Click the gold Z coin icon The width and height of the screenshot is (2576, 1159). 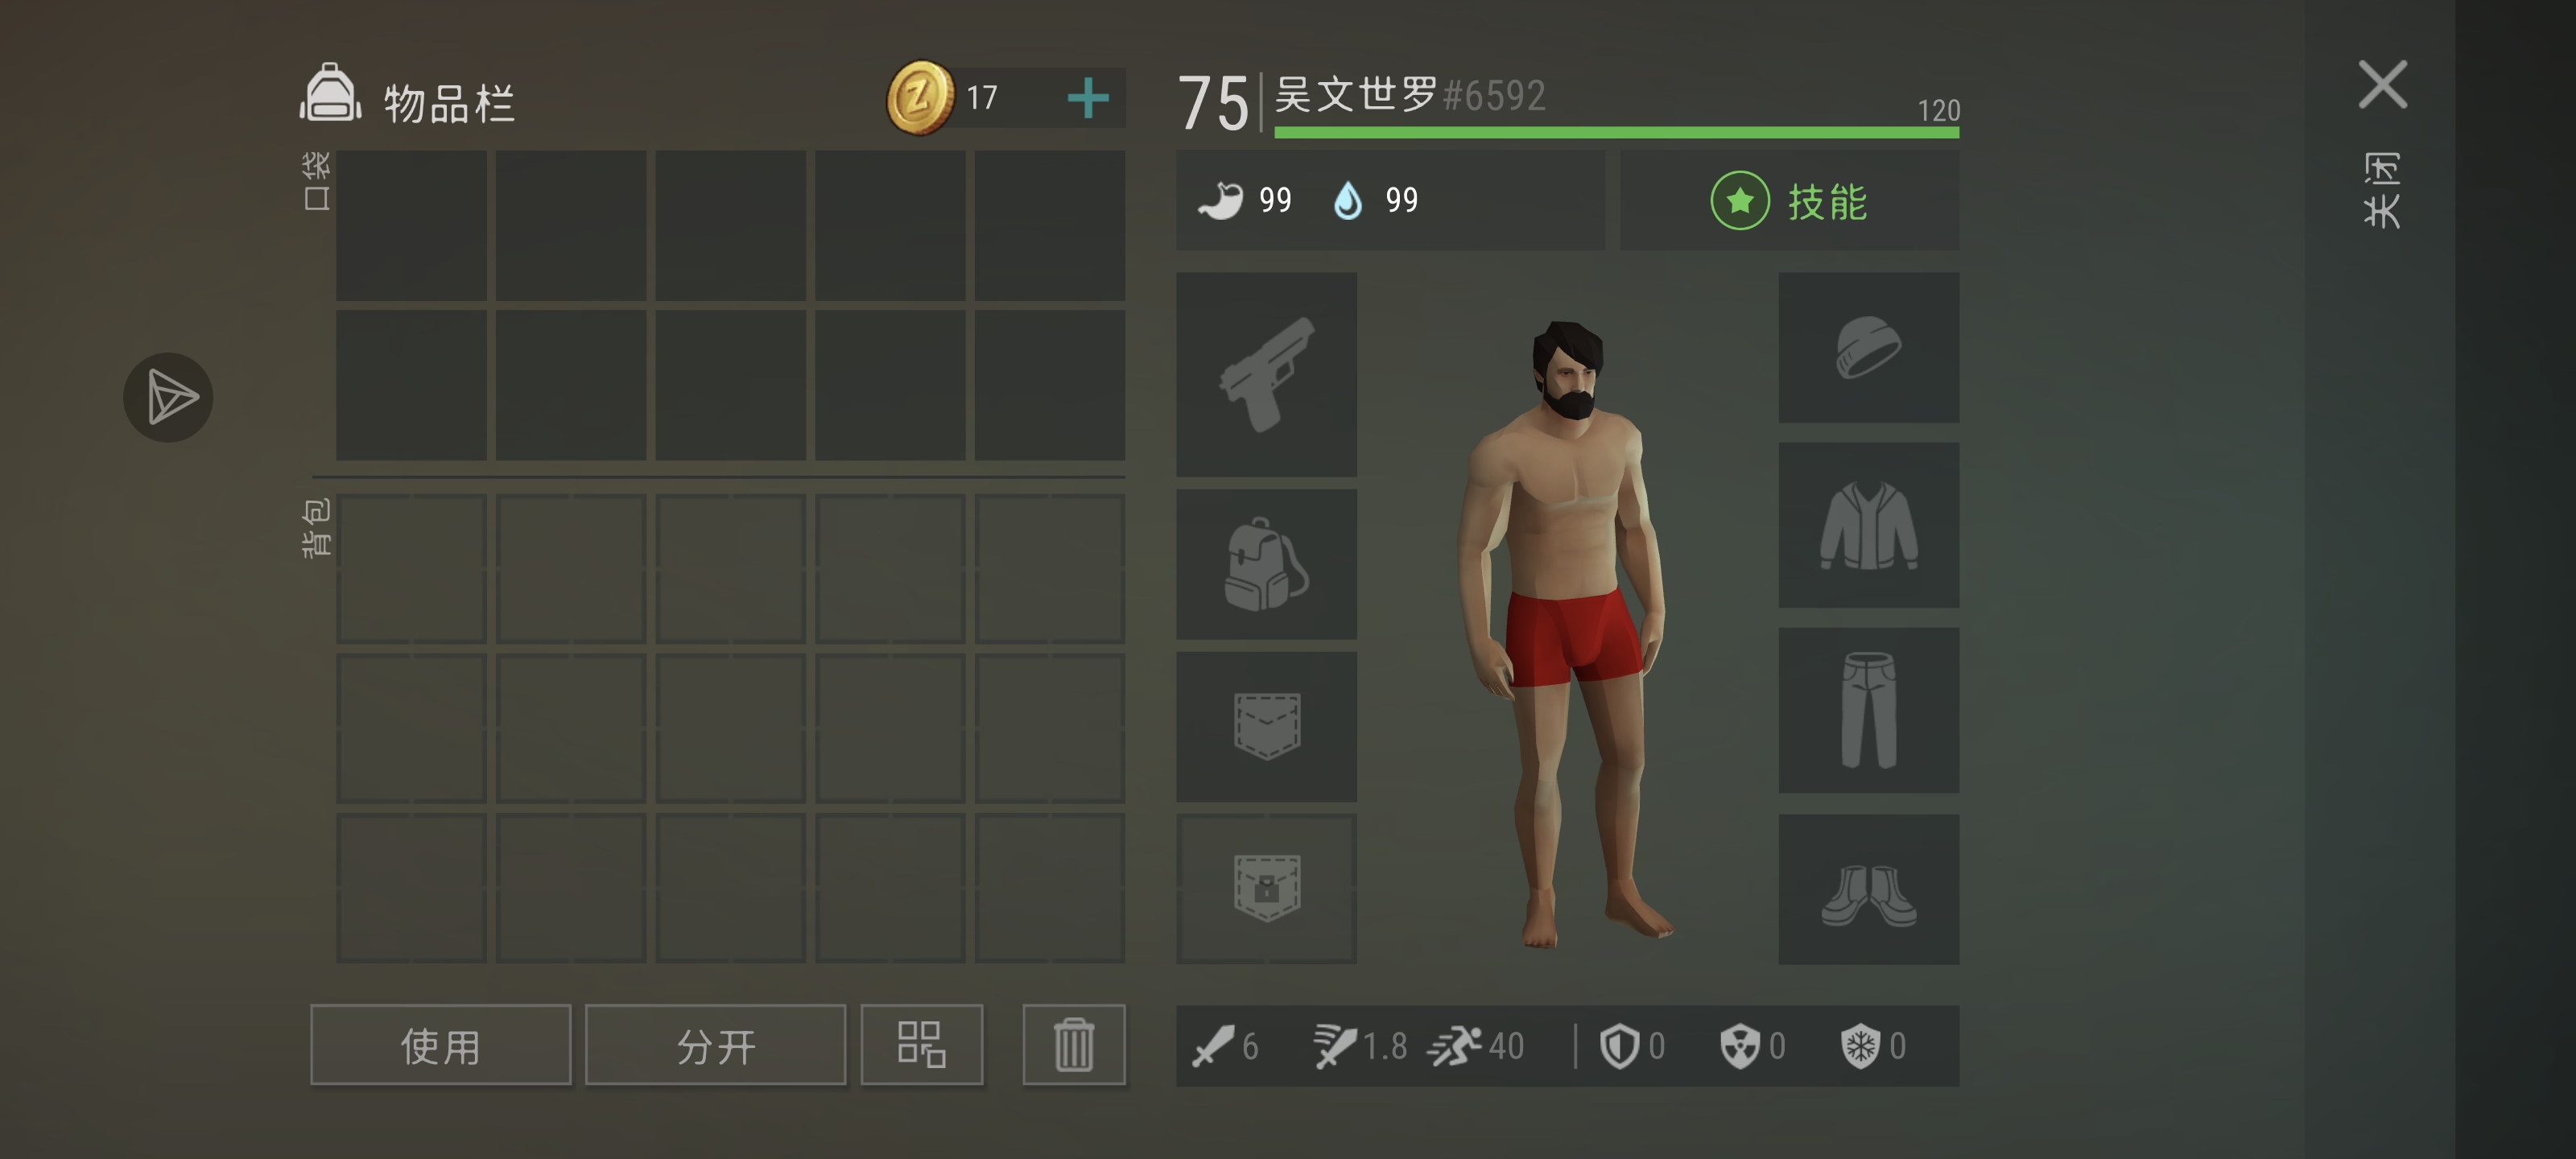pyautogui.click(x=920, y=98)
